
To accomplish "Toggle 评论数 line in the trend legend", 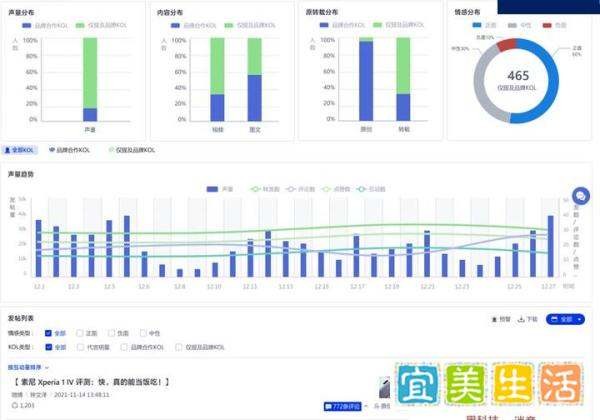I will tap(294, 189).
